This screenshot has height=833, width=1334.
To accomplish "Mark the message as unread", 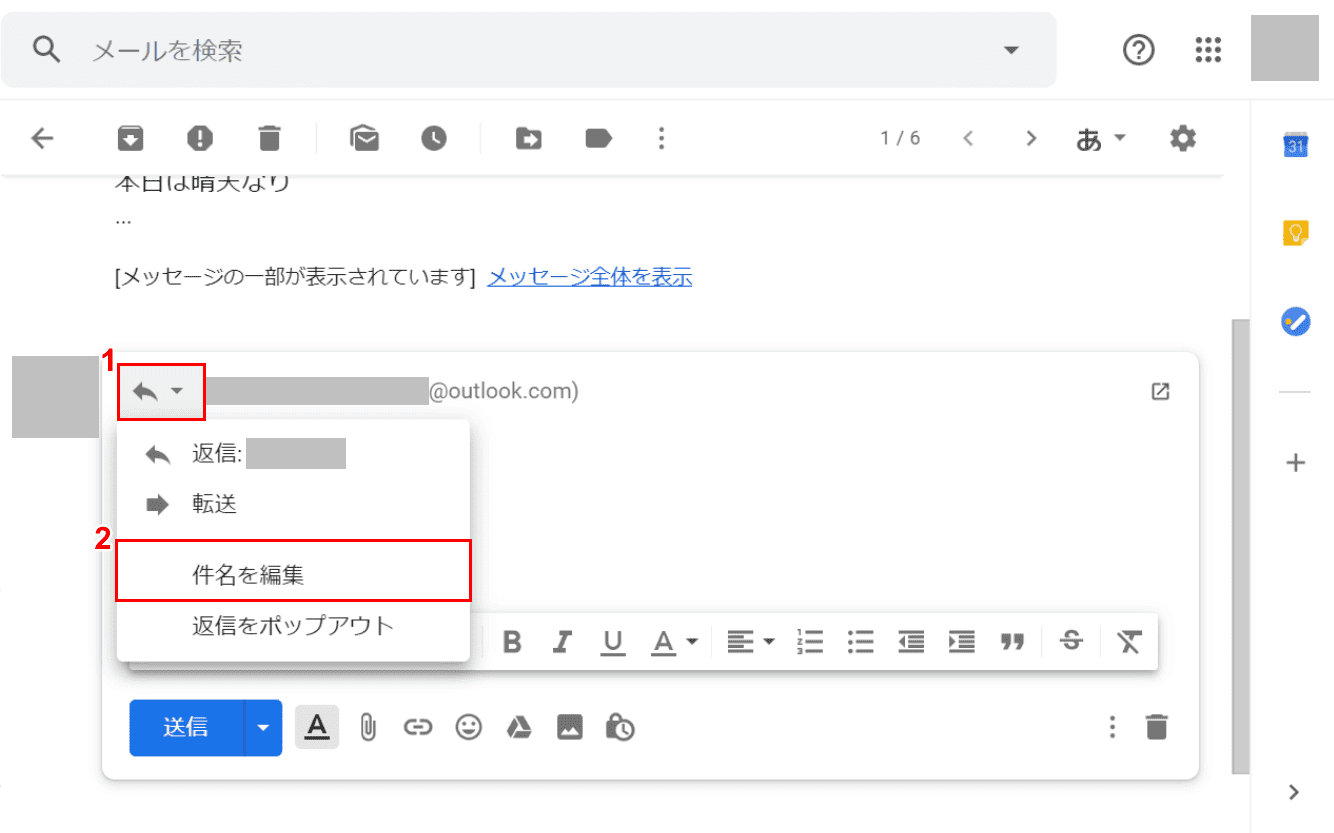I will tap(365, 138).
